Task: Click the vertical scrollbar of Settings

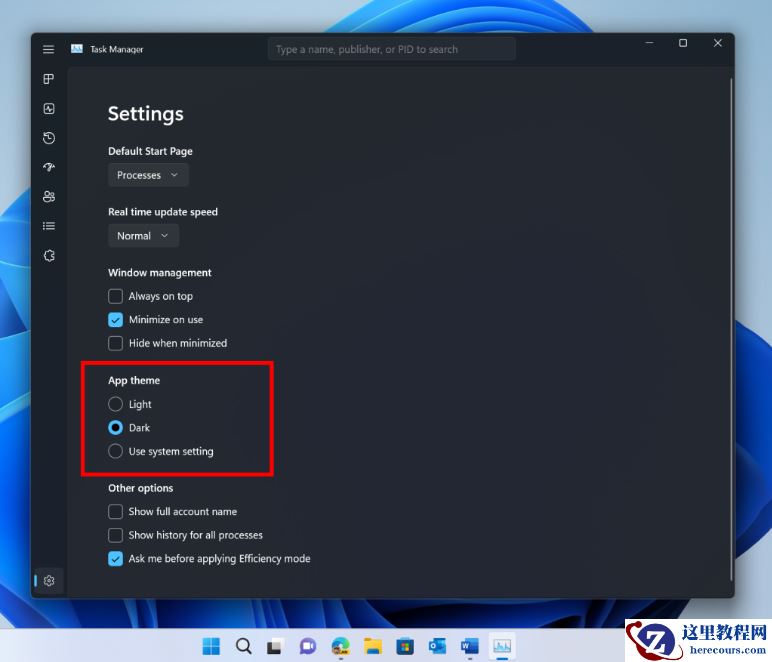Action: pyautogui.click(x=731, y=329)
